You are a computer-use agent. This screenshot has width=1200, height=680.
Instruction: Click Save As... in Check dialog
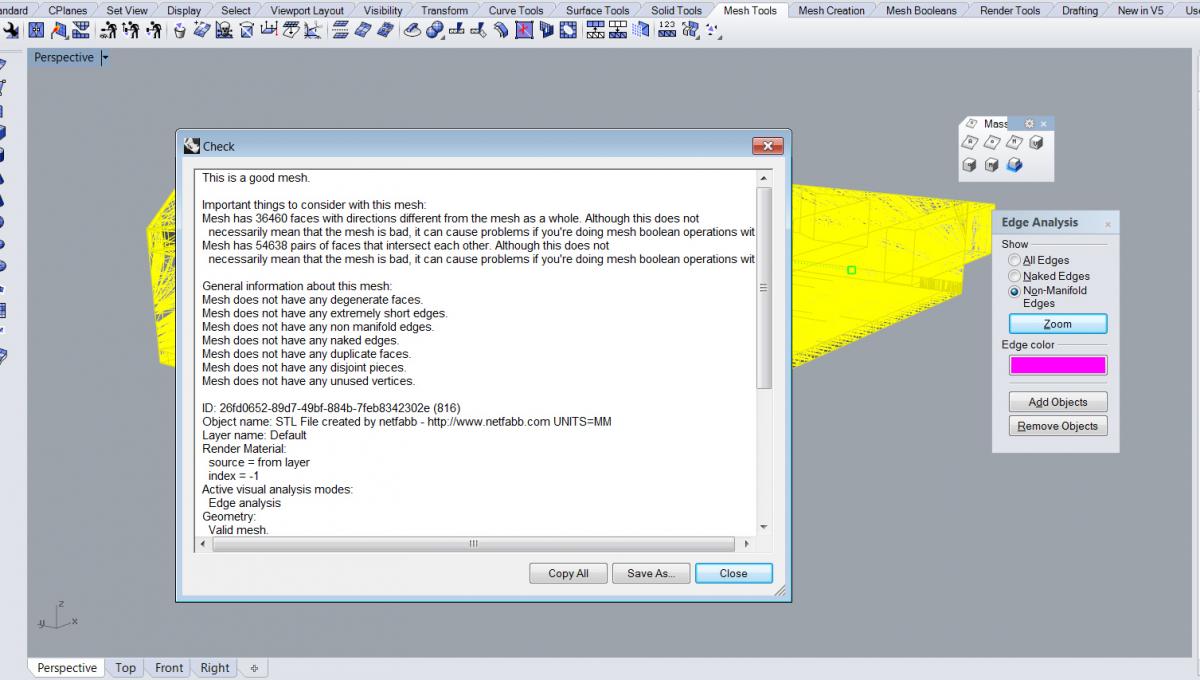pos(651,573)
